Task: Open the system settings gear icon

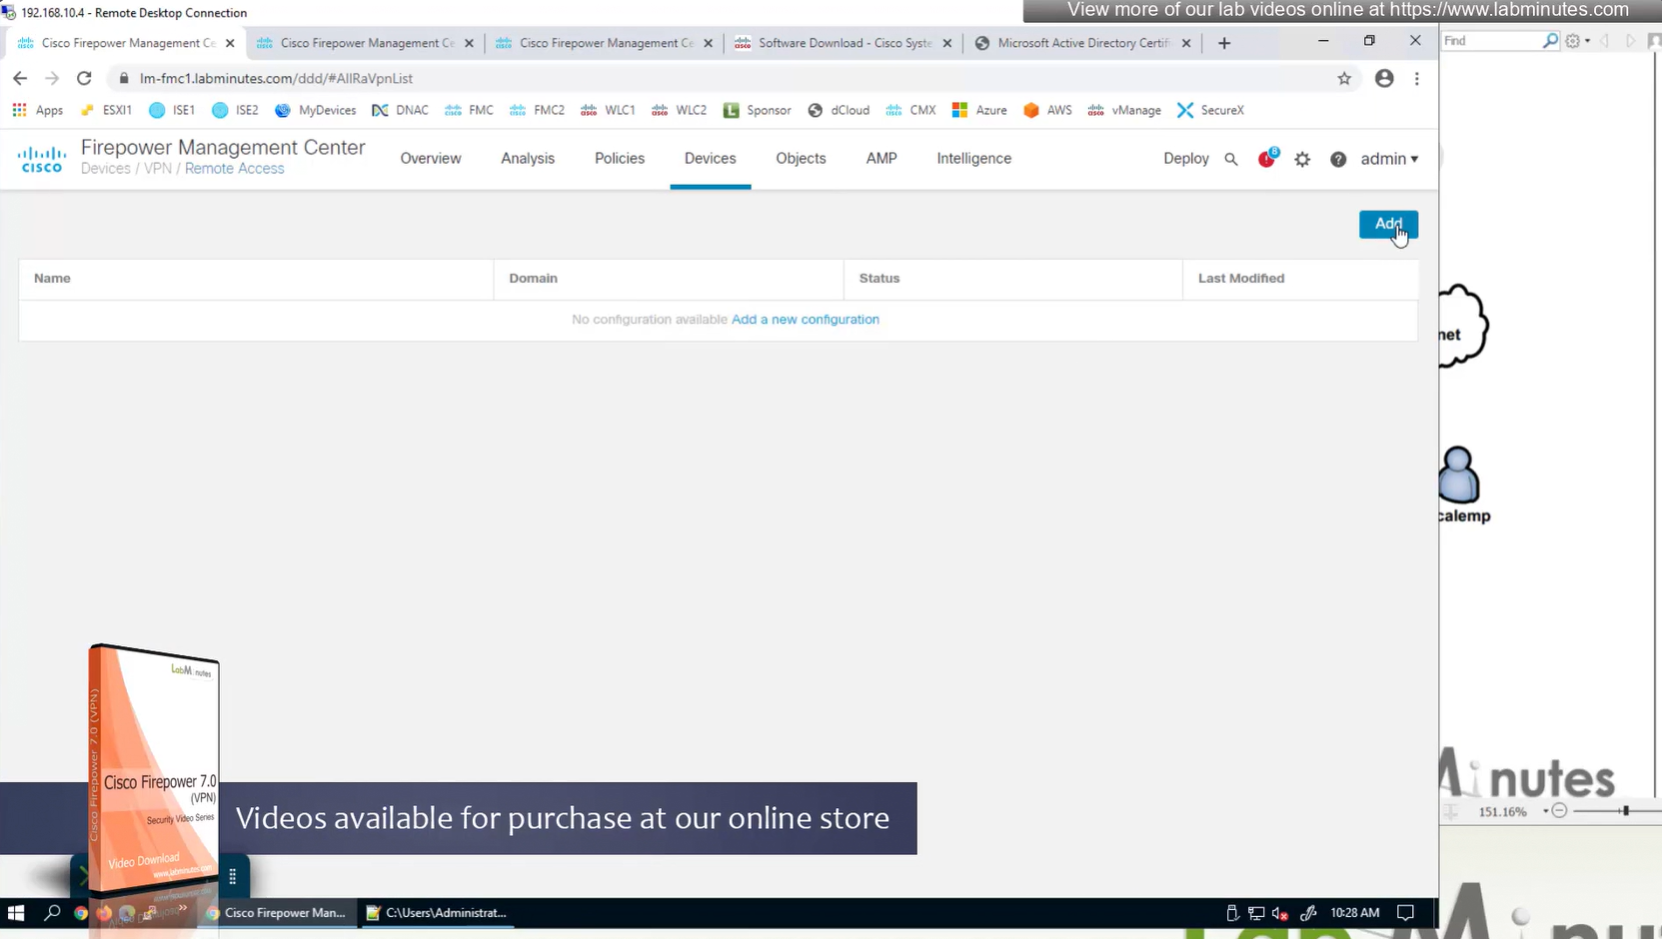Action: tap(1302, 159)
